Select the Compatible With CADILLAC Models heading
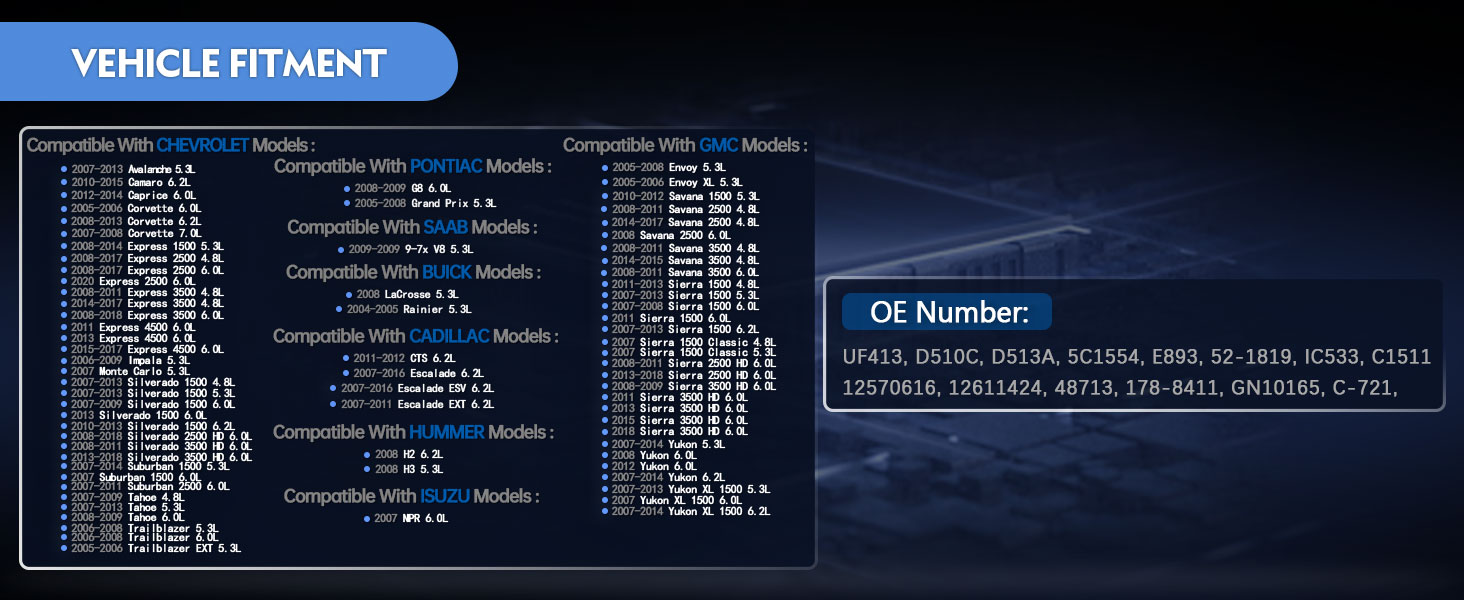 (415, 336)
